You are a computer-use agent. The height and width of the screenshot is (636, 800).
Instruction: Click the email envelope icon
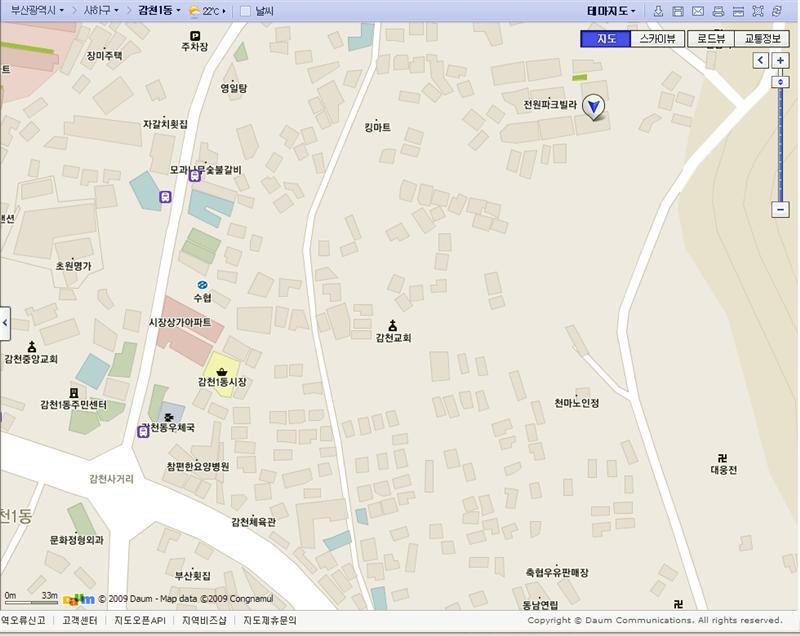pos(698,11)
